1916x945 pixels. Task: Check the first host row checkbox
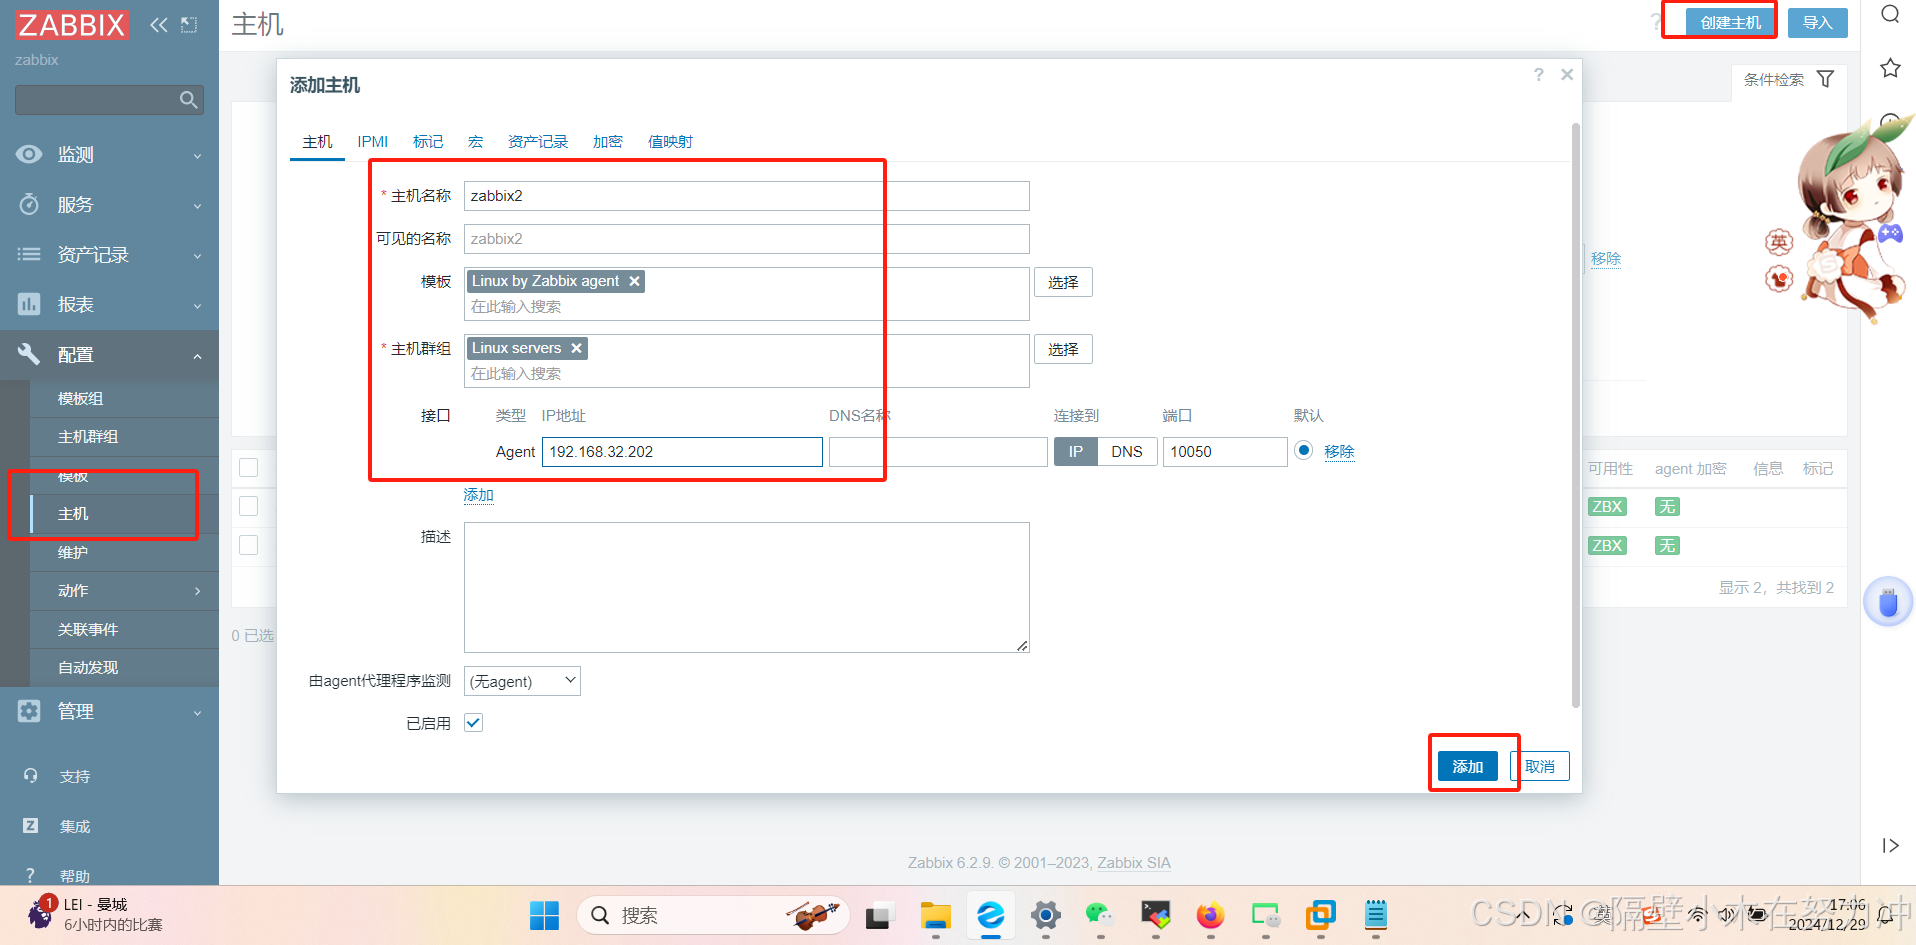pyautogui.click(x=249, y=506)
